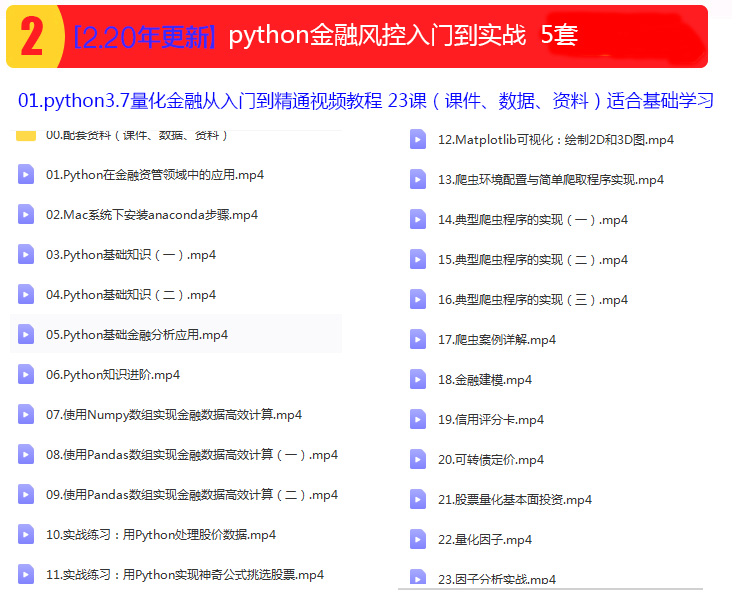
Task: Click video icon of 20.可转债定价.mp4
Action: coord(418,460)
